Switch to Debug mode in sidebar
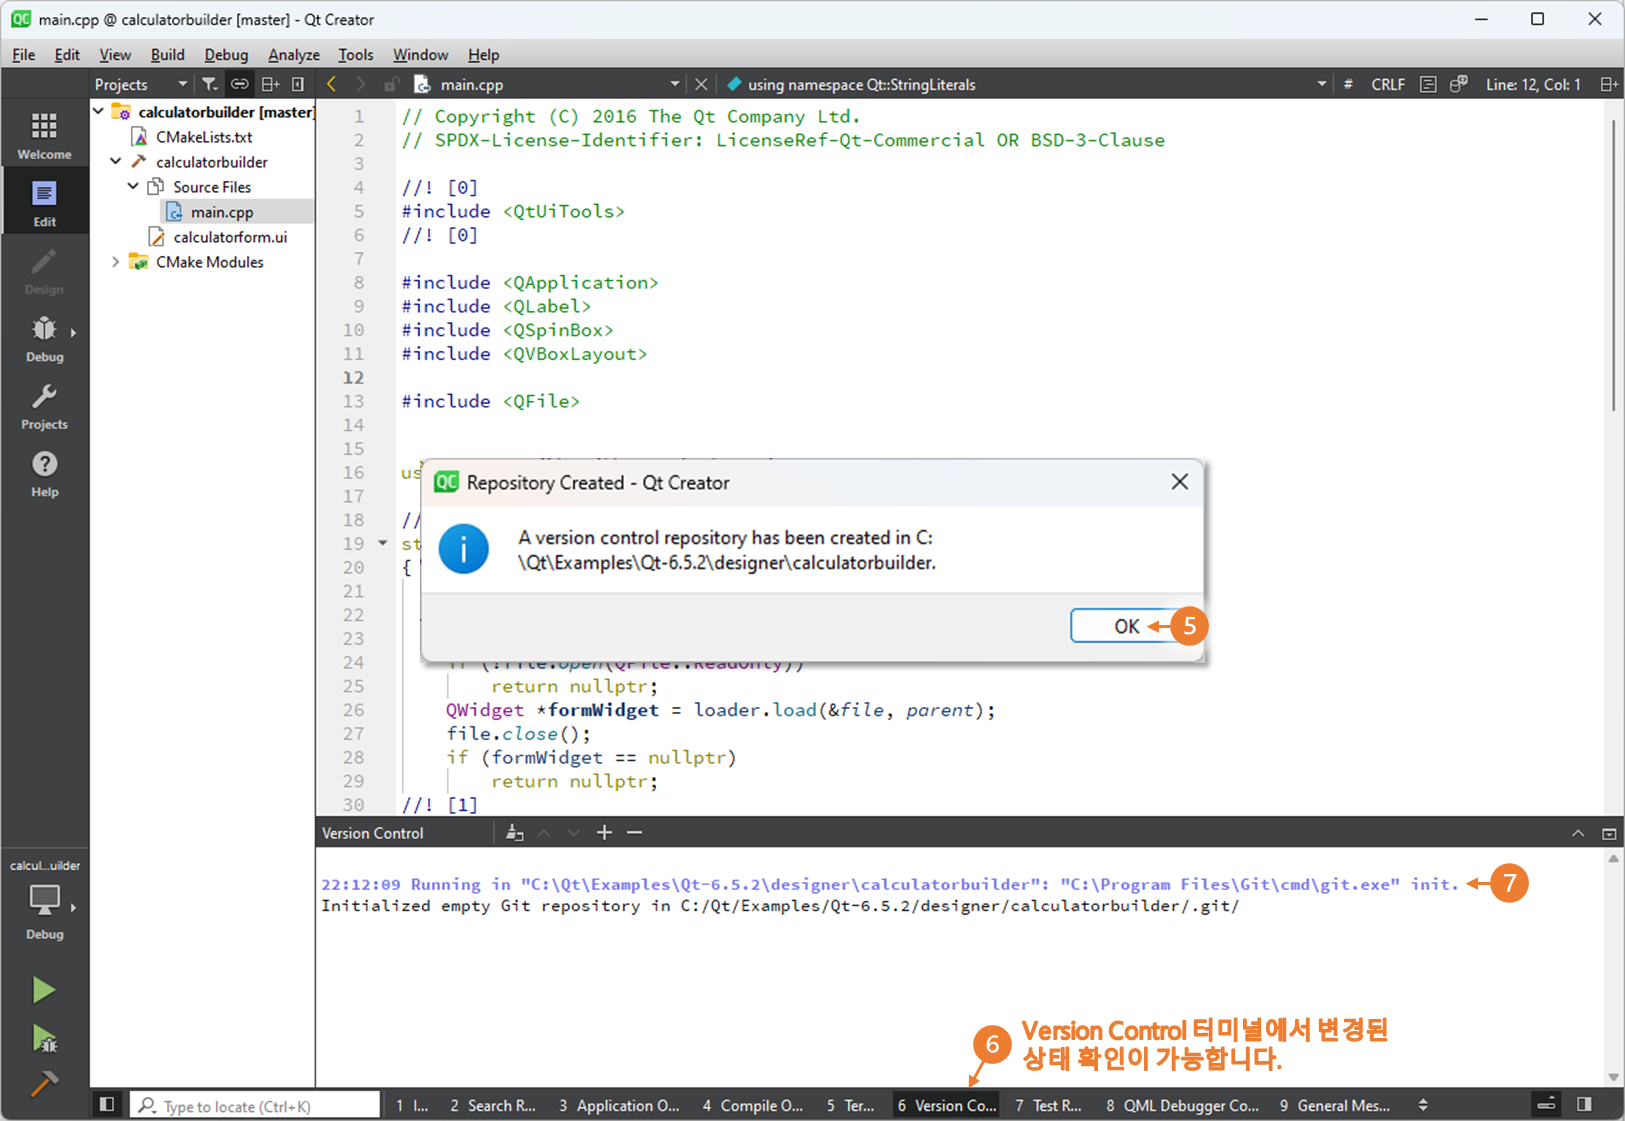 tap(44, 338)
